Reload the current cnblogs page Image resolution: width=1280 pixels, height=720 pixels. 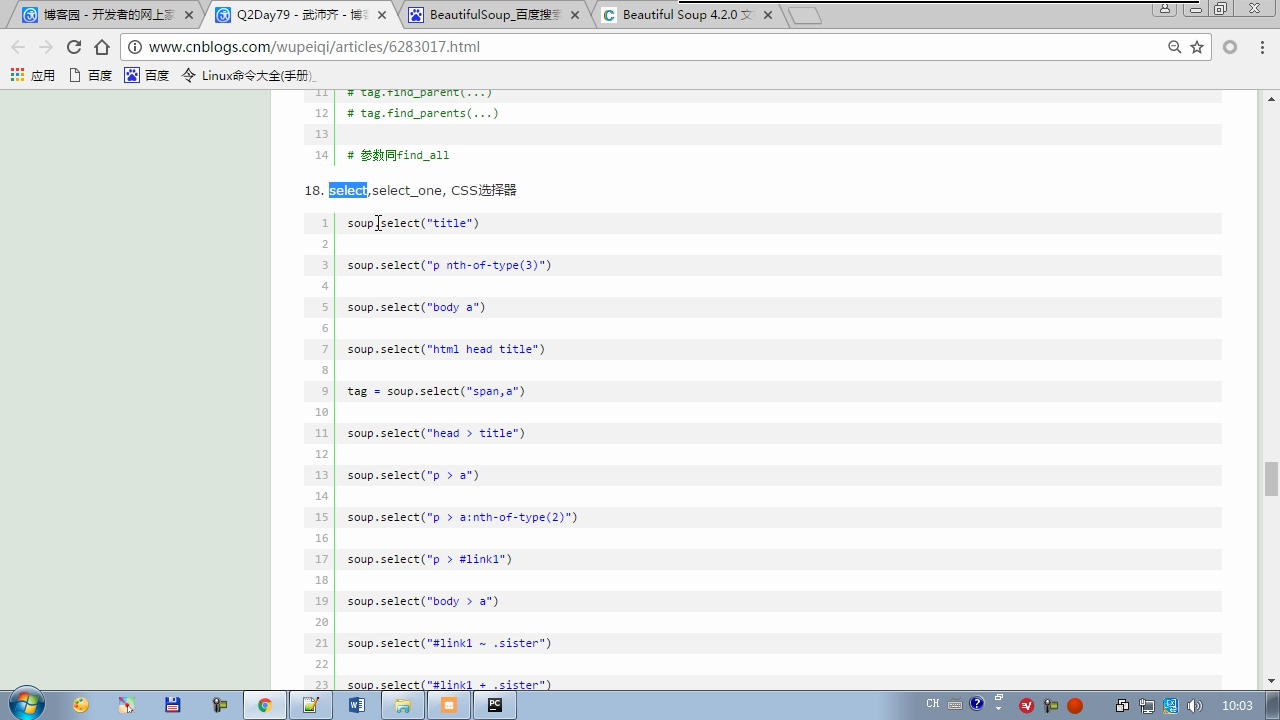[x=73, y=47]
